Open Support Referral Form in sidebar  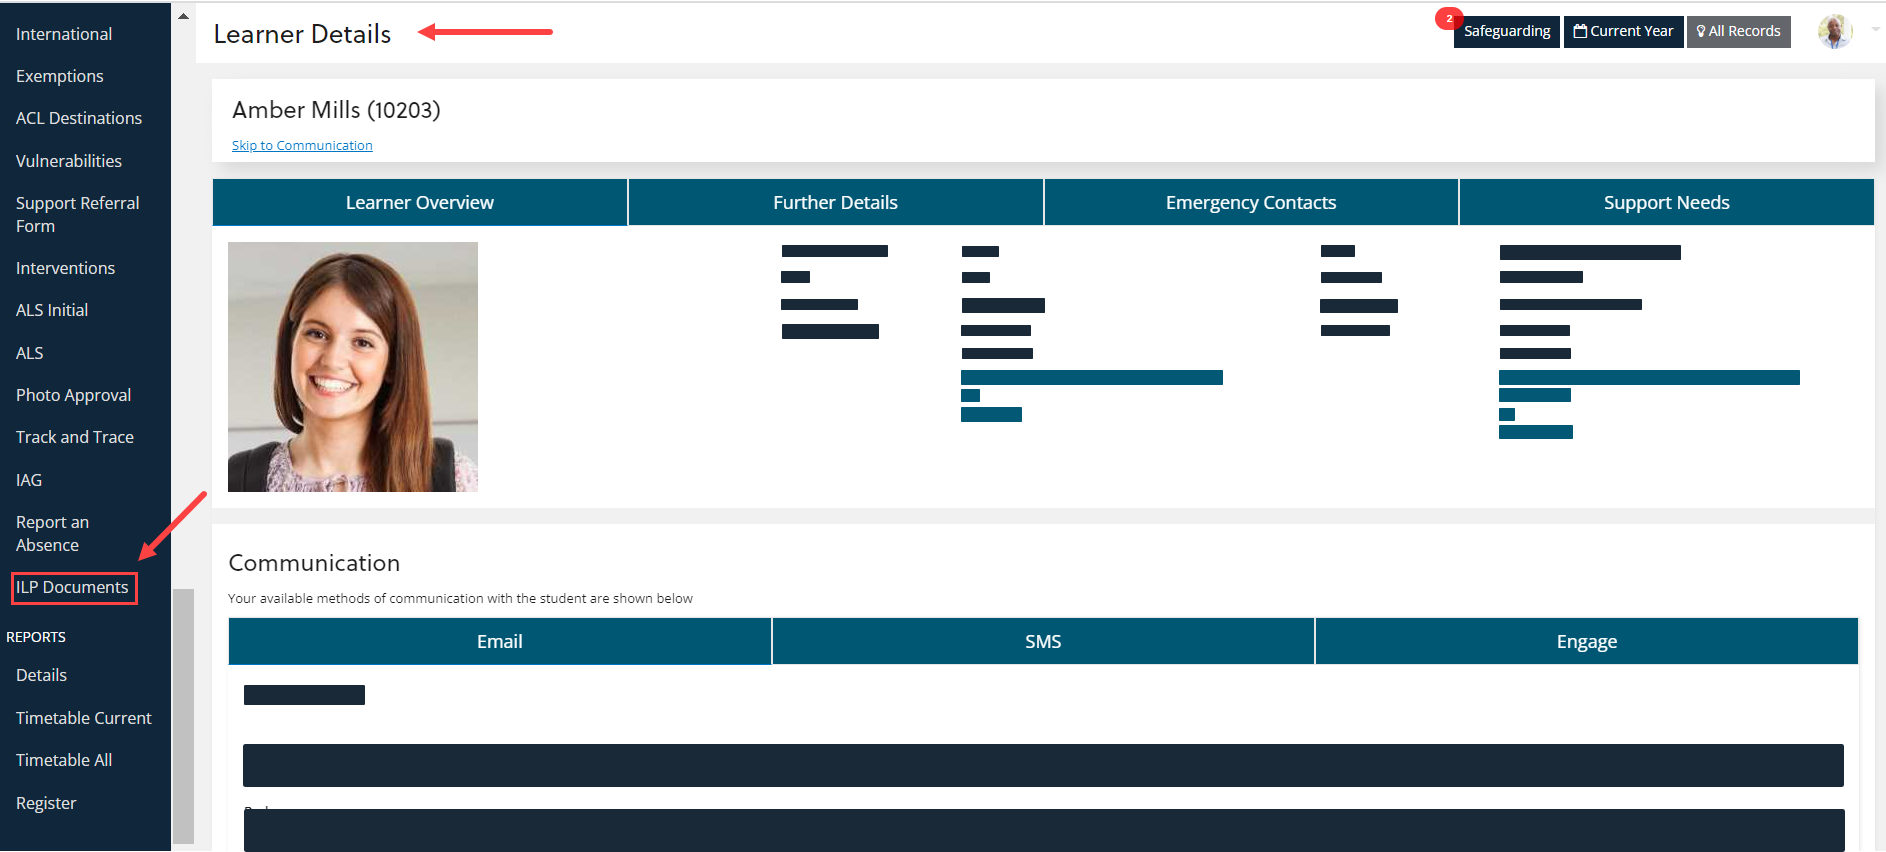coord(77,215)
